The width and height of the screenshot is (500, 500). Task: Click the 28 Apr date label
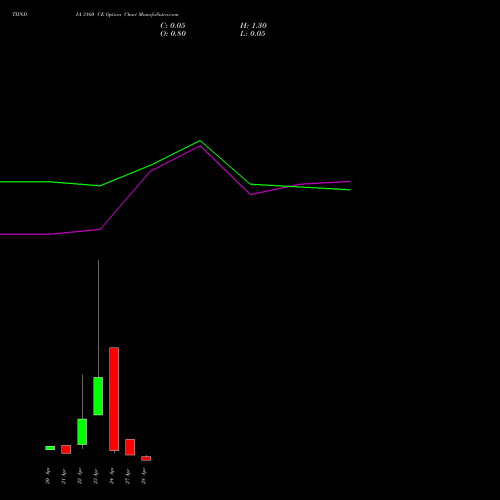[144, 476]
